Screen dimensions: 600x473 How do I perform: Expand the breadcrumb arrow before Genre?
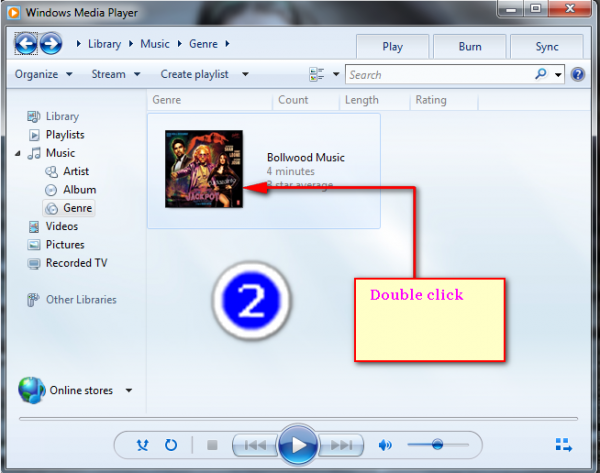click(x=179, y=44)
